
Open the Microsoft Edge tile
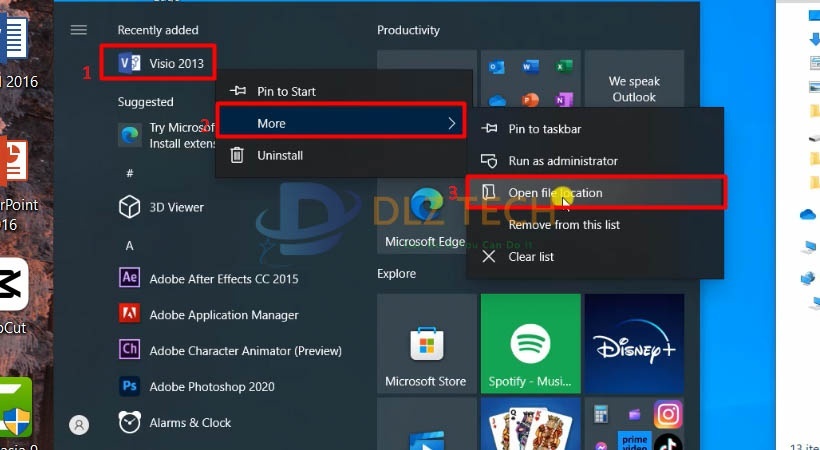click(x=422, y=216)
